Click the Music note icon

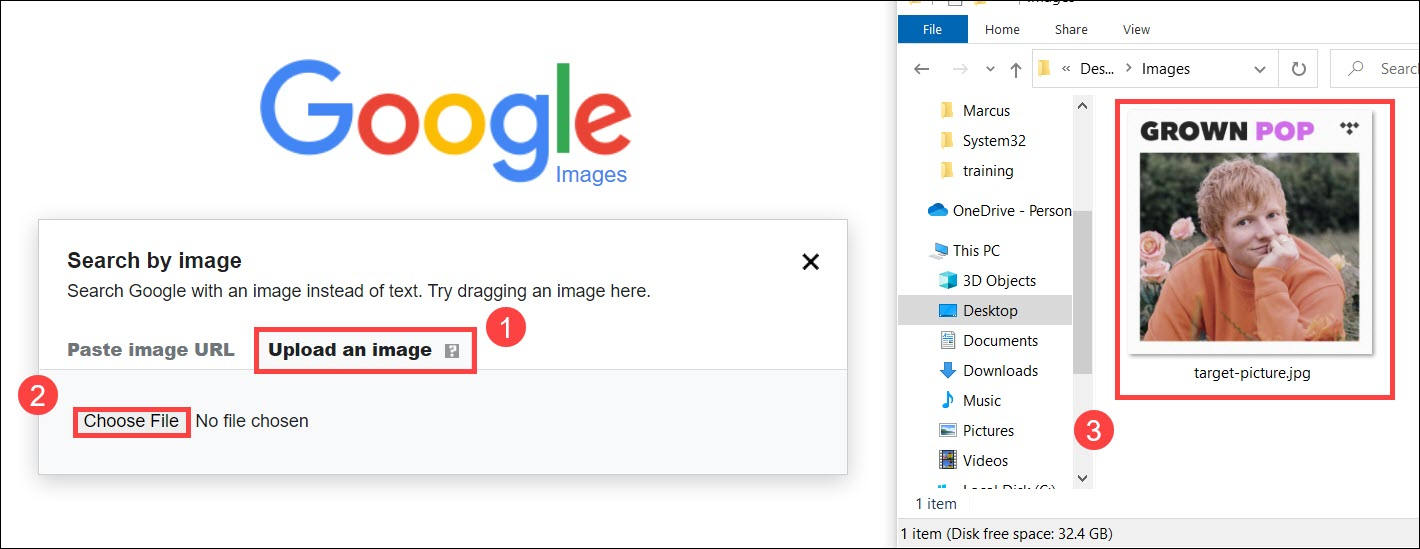[x=948, y=400]
